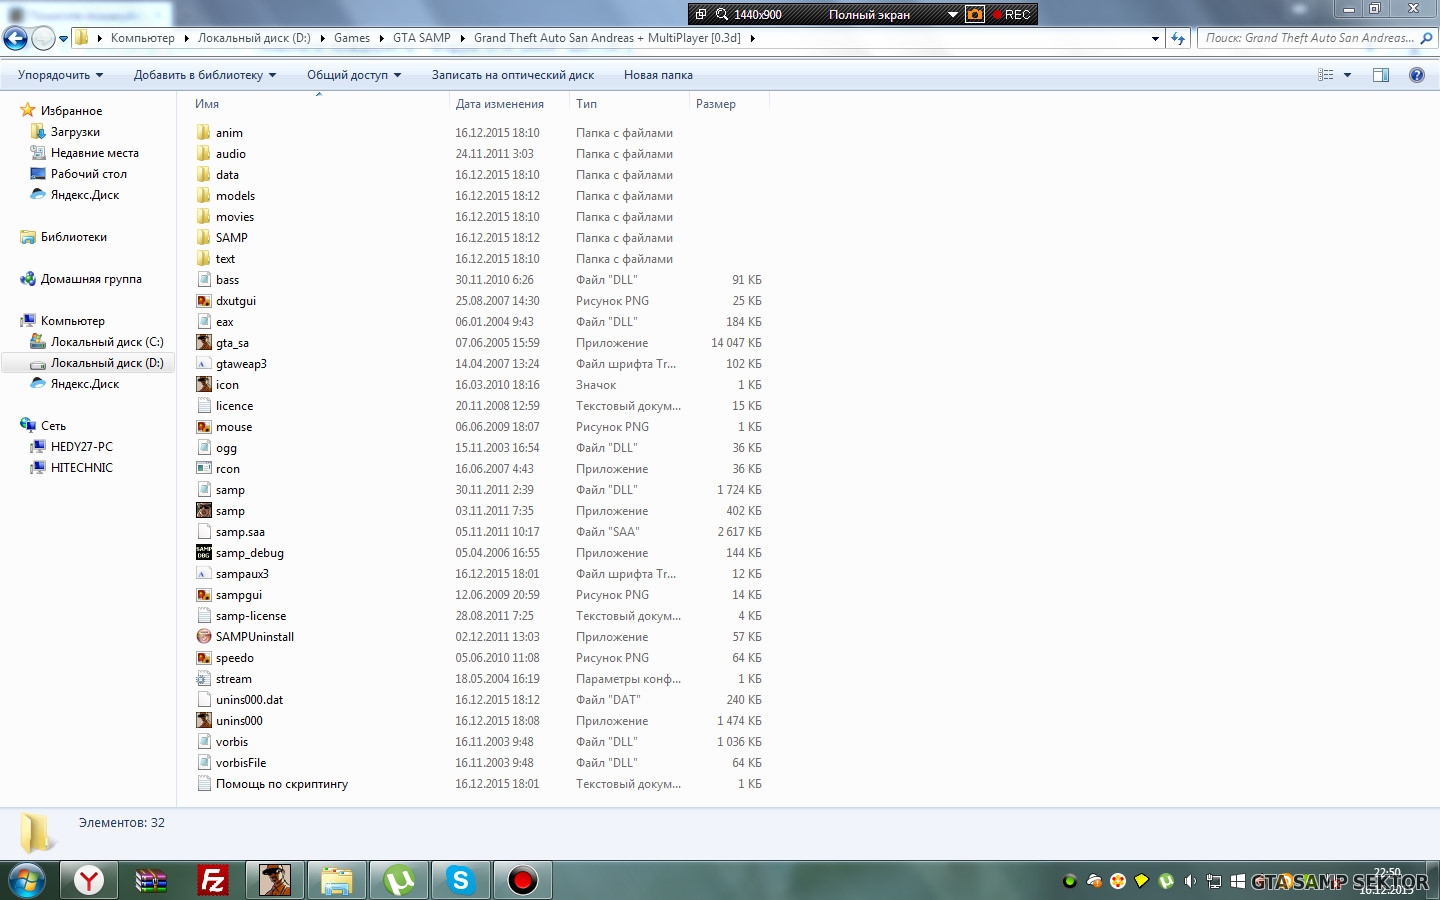
Task: Expand the breadcrumb arrow after Компьютер
Action: [x=186, y=38]
